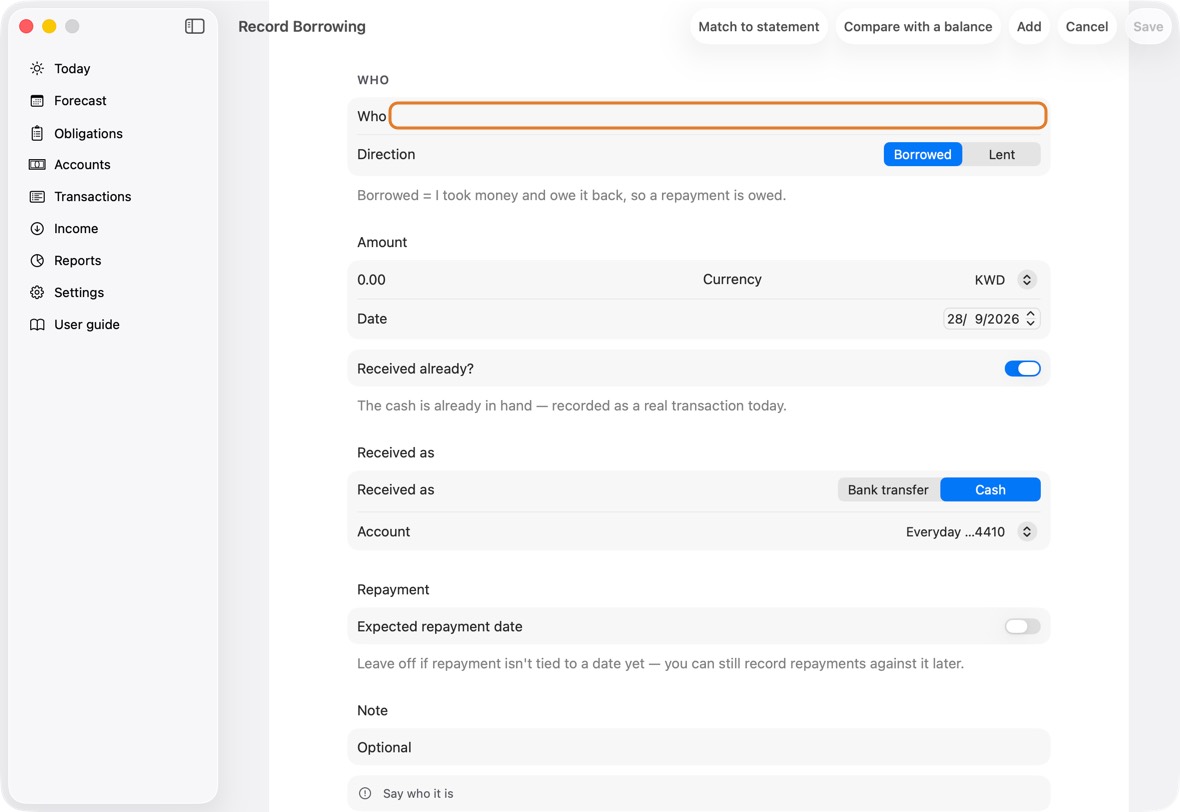Click the Record Borrowing title

point(302,26)
